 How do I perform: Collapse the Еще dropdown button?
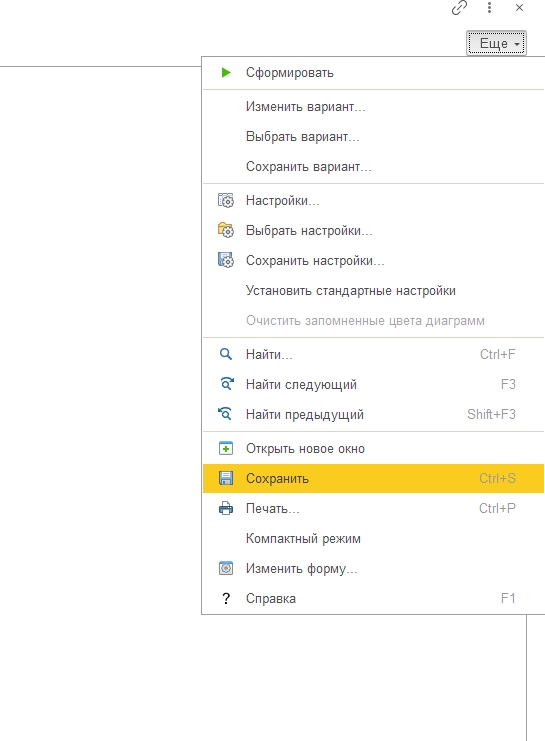(x=496, y=43)
